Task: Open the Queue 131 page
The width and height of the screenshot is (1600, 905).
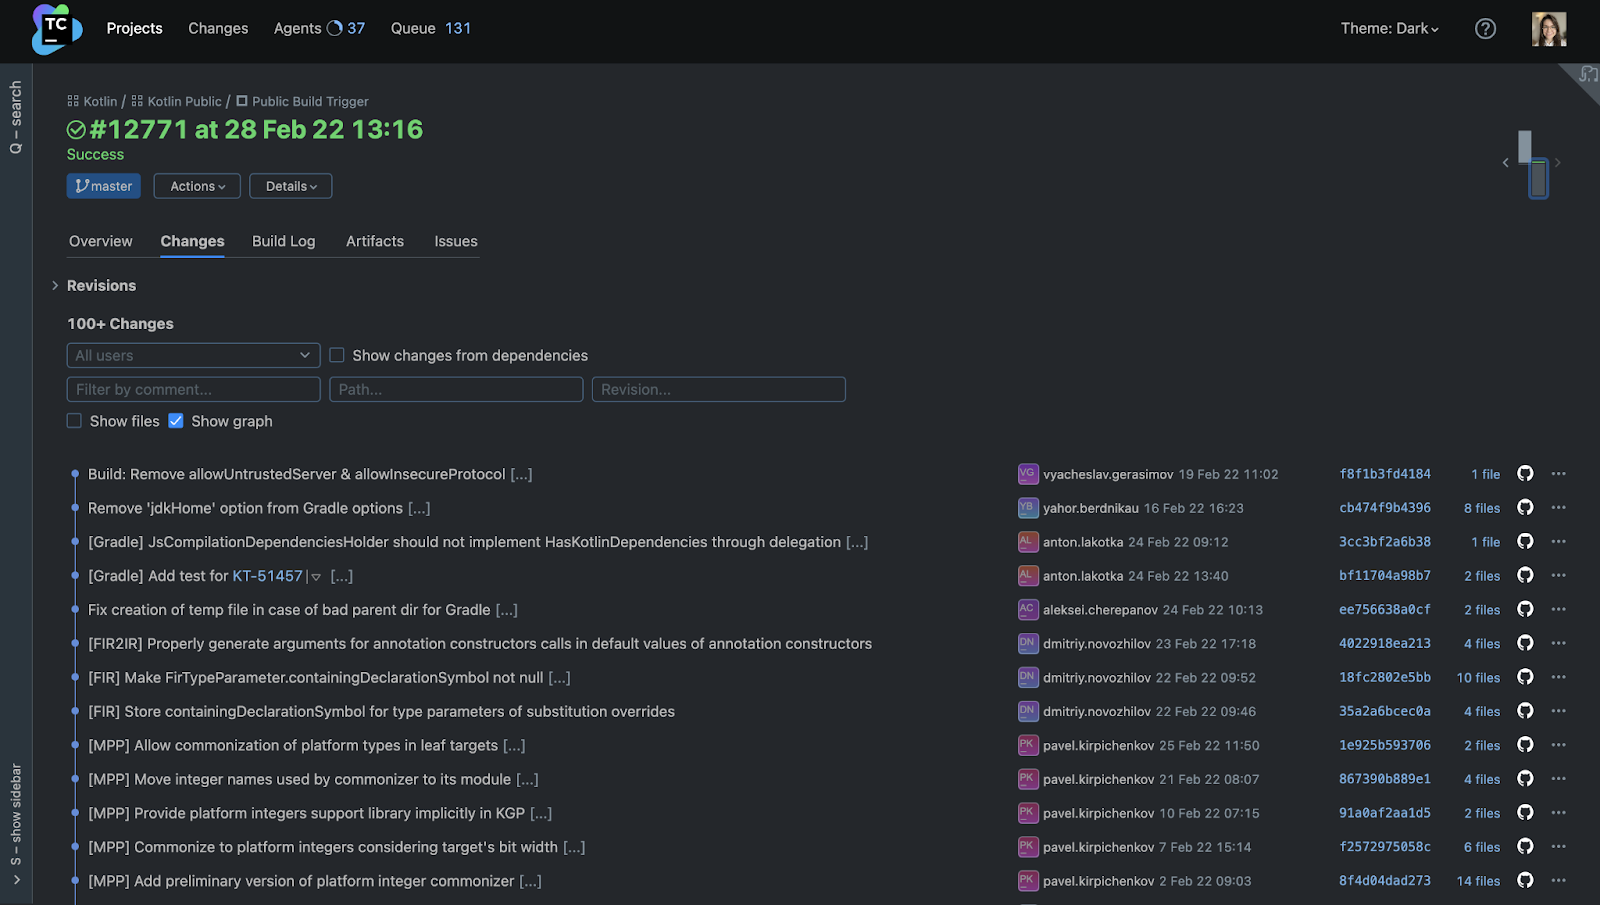Action: tap(431, 28)
